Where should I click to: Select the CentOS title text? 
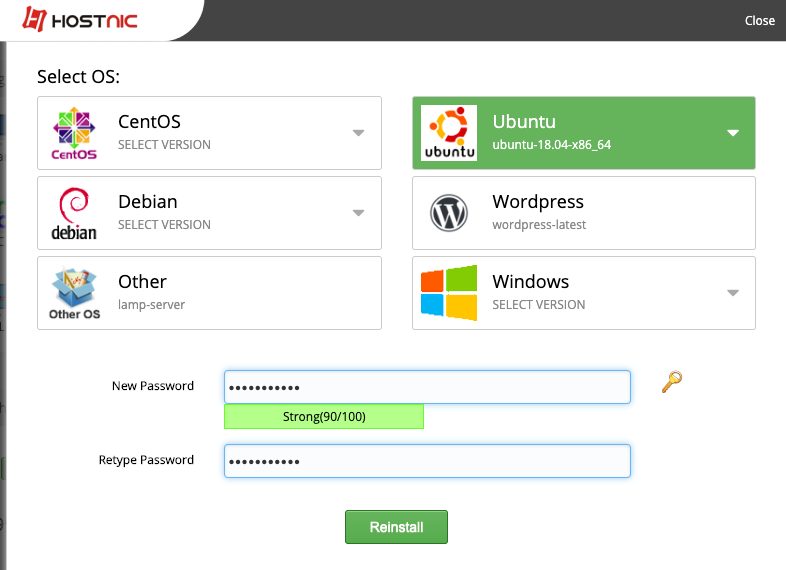tap(149, 122)
